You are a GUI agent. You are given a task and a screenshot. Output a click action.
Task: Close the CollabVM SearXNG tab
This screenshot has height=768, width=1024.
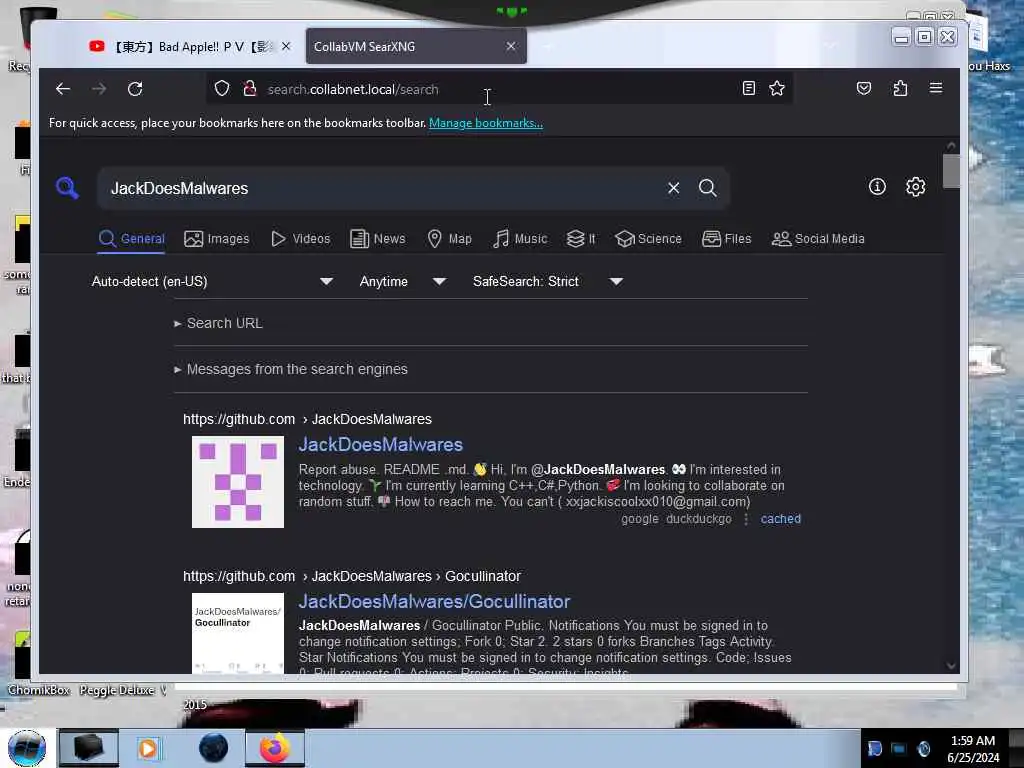click(511, 46)
